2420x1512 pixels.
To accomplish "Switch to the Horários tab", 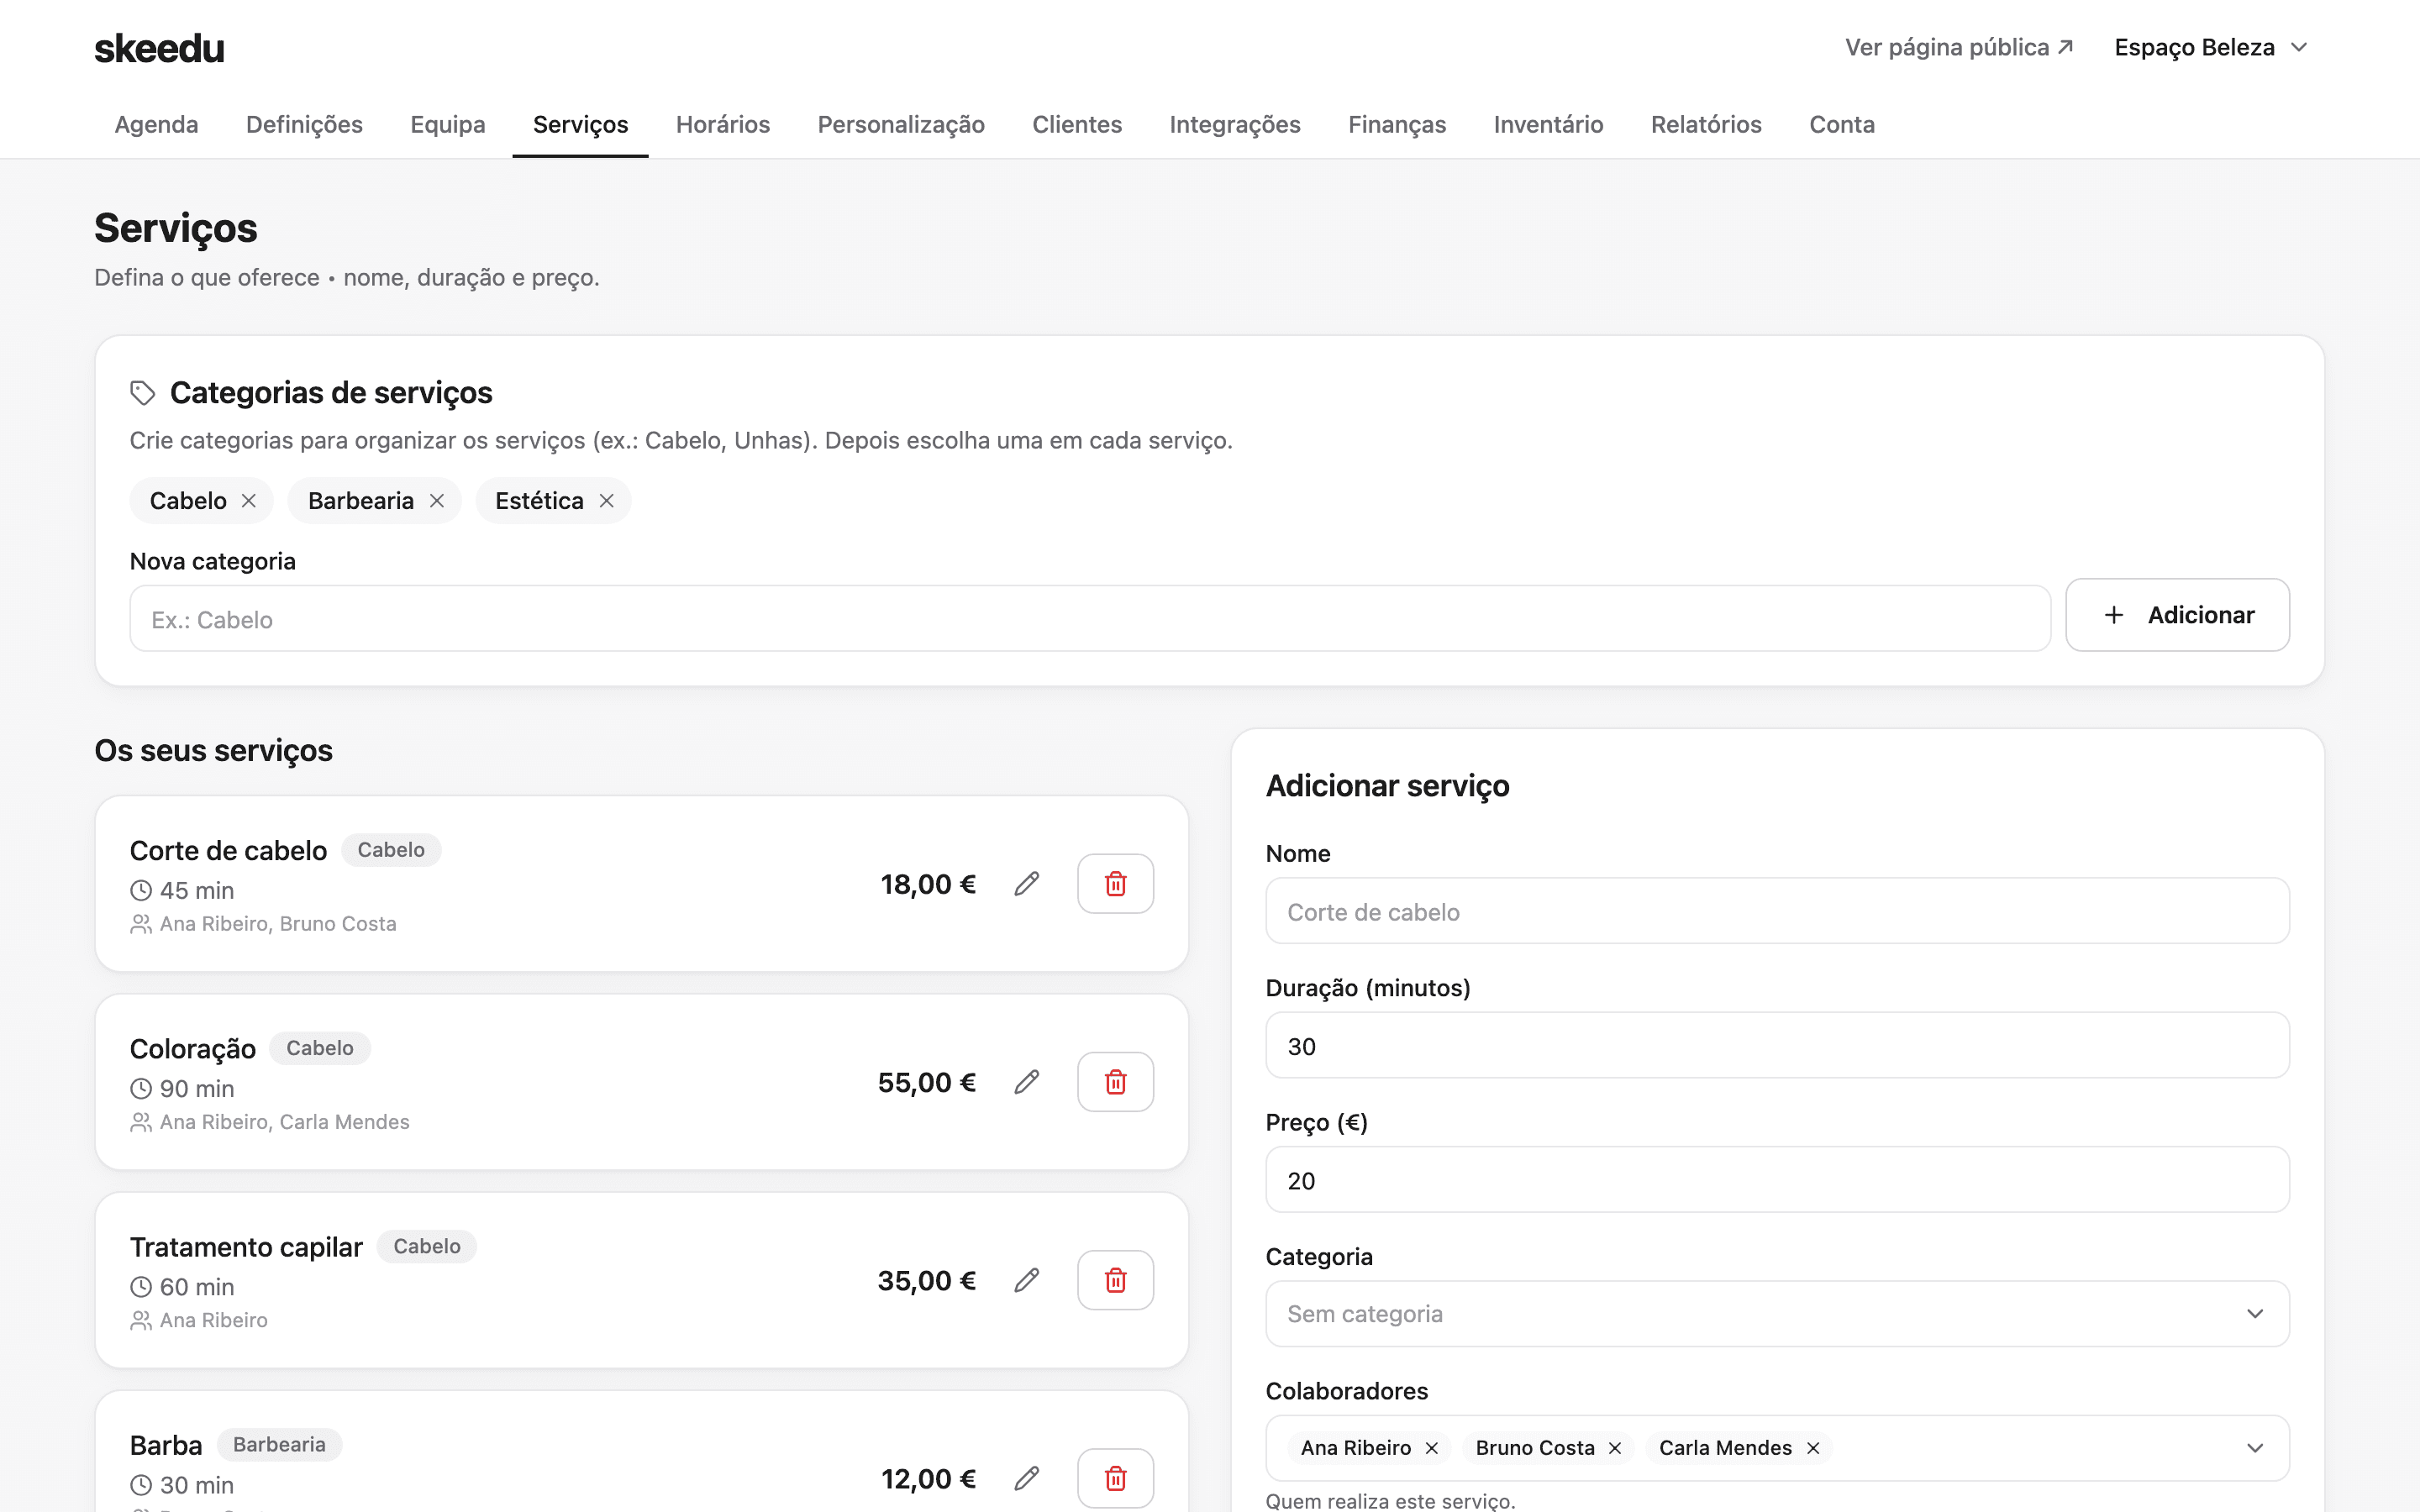I will [723, 125].
